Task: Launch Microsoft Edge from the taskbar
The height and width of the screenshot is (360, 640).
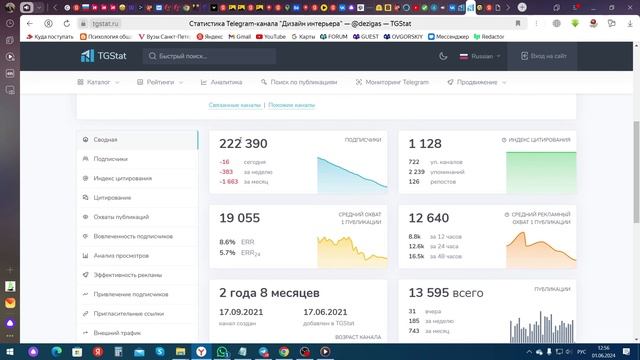Action: tap(56, 352)
